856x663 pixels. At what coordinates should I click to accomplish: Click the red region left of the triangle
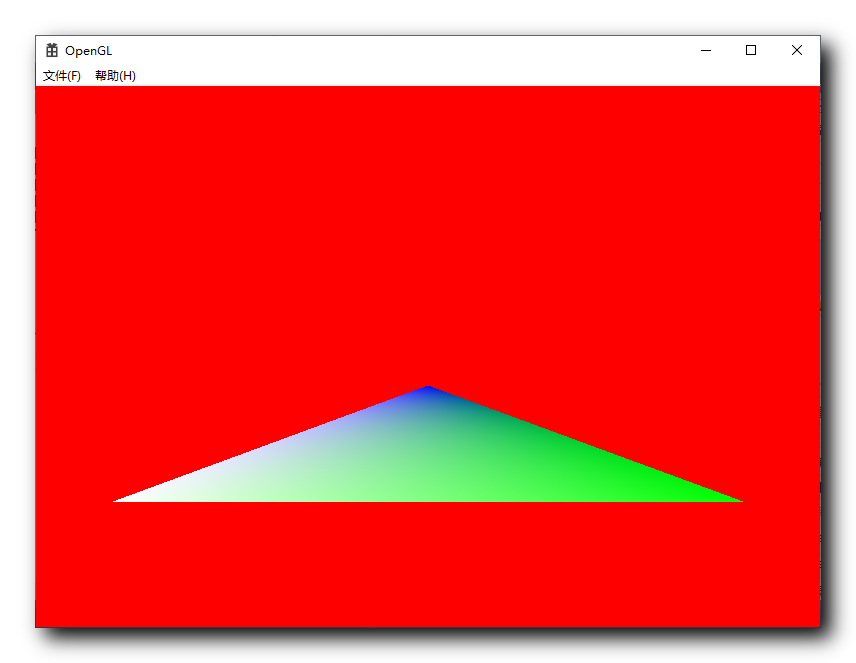tap(100, 450)
